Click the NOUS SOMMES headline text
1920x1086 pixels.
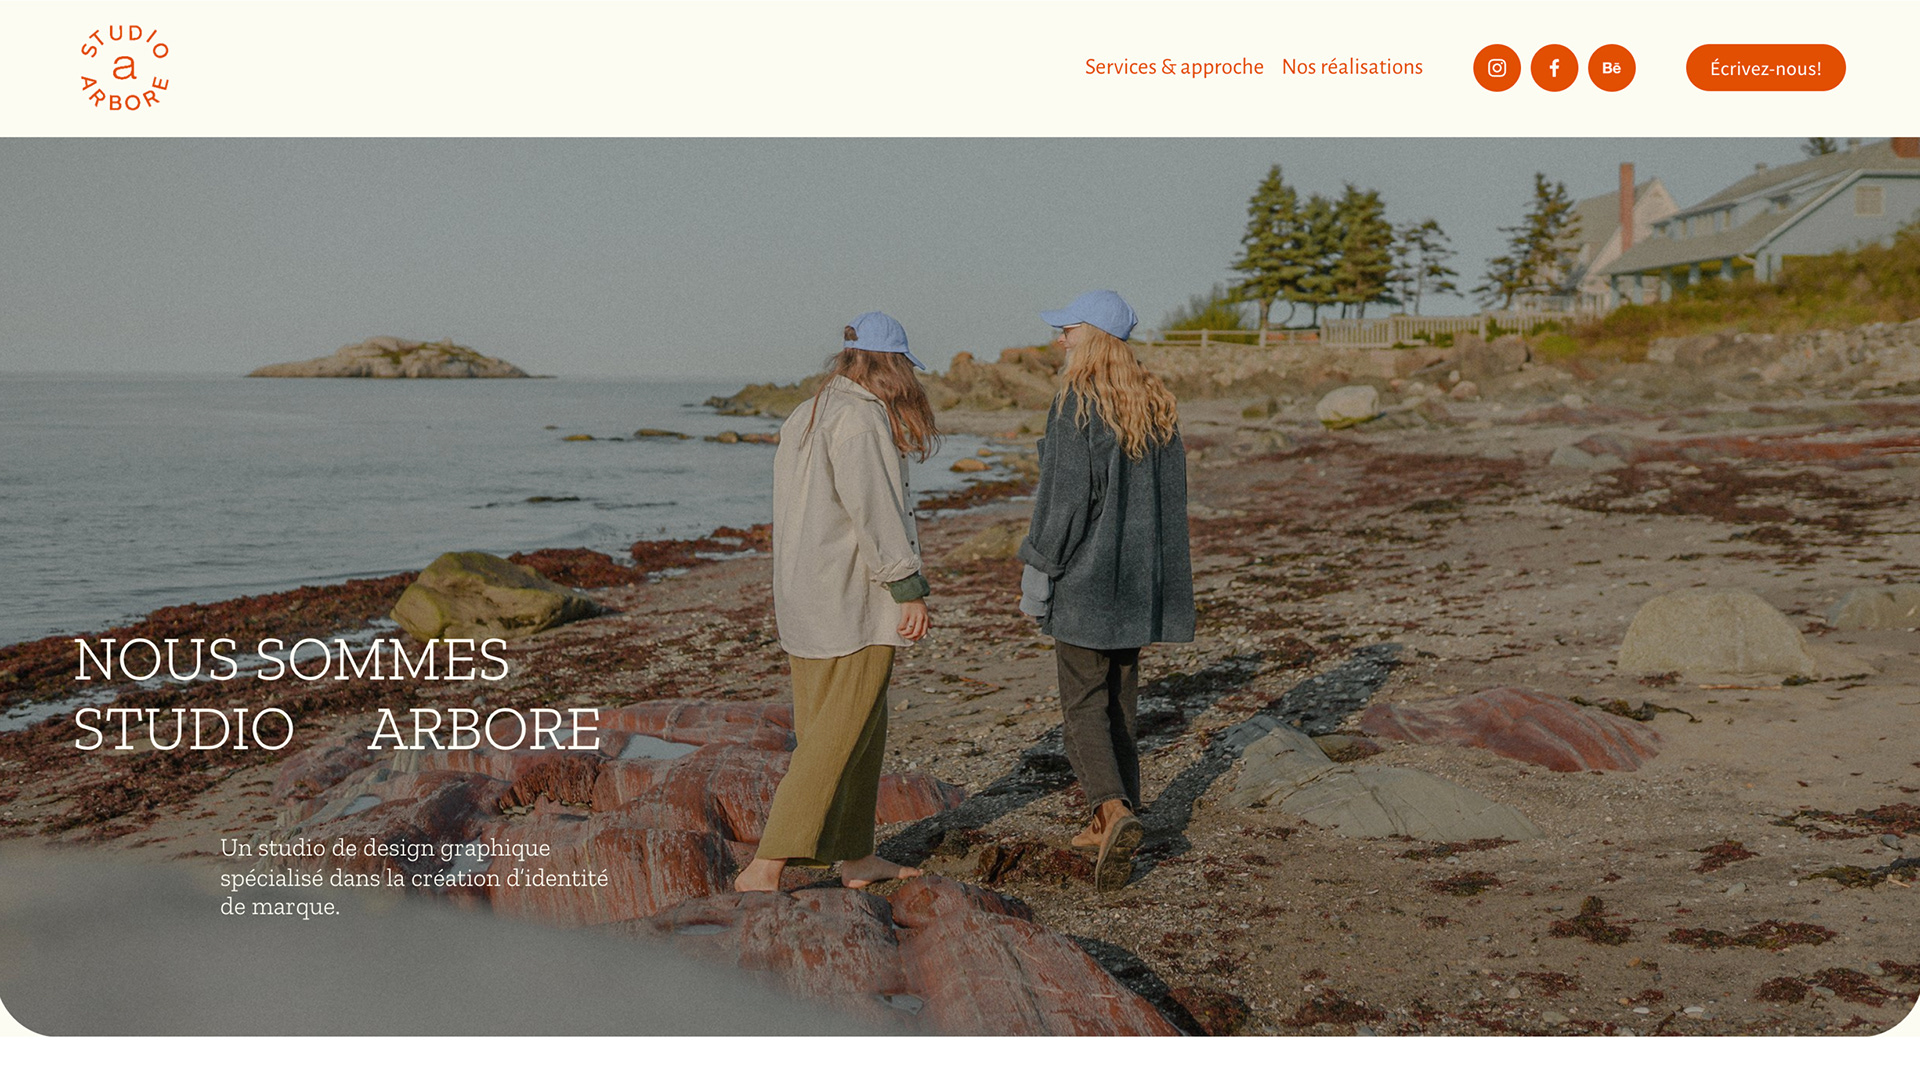click(292, 660)
